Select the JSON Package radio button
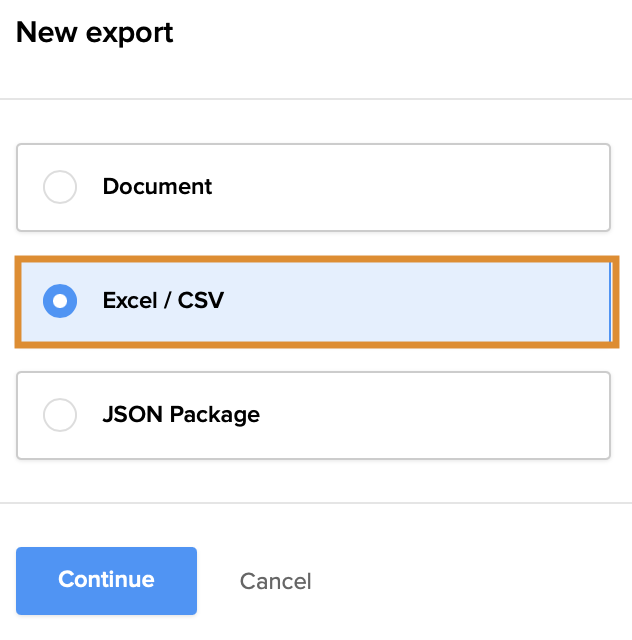Viewport: 632px width, 640px height. 60,415
